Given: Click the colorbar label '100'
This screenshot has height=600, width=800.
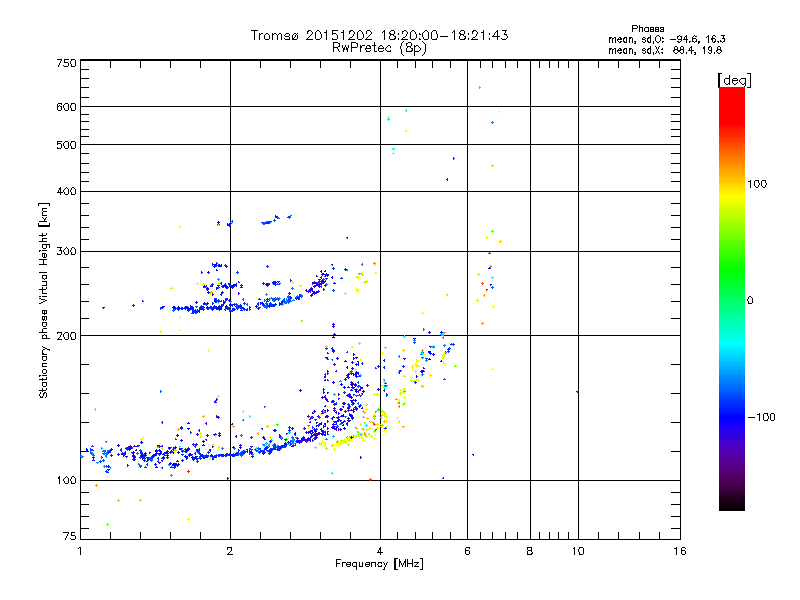Looking at the screenshot, I should pyautogui.click(x=757, y=184).
